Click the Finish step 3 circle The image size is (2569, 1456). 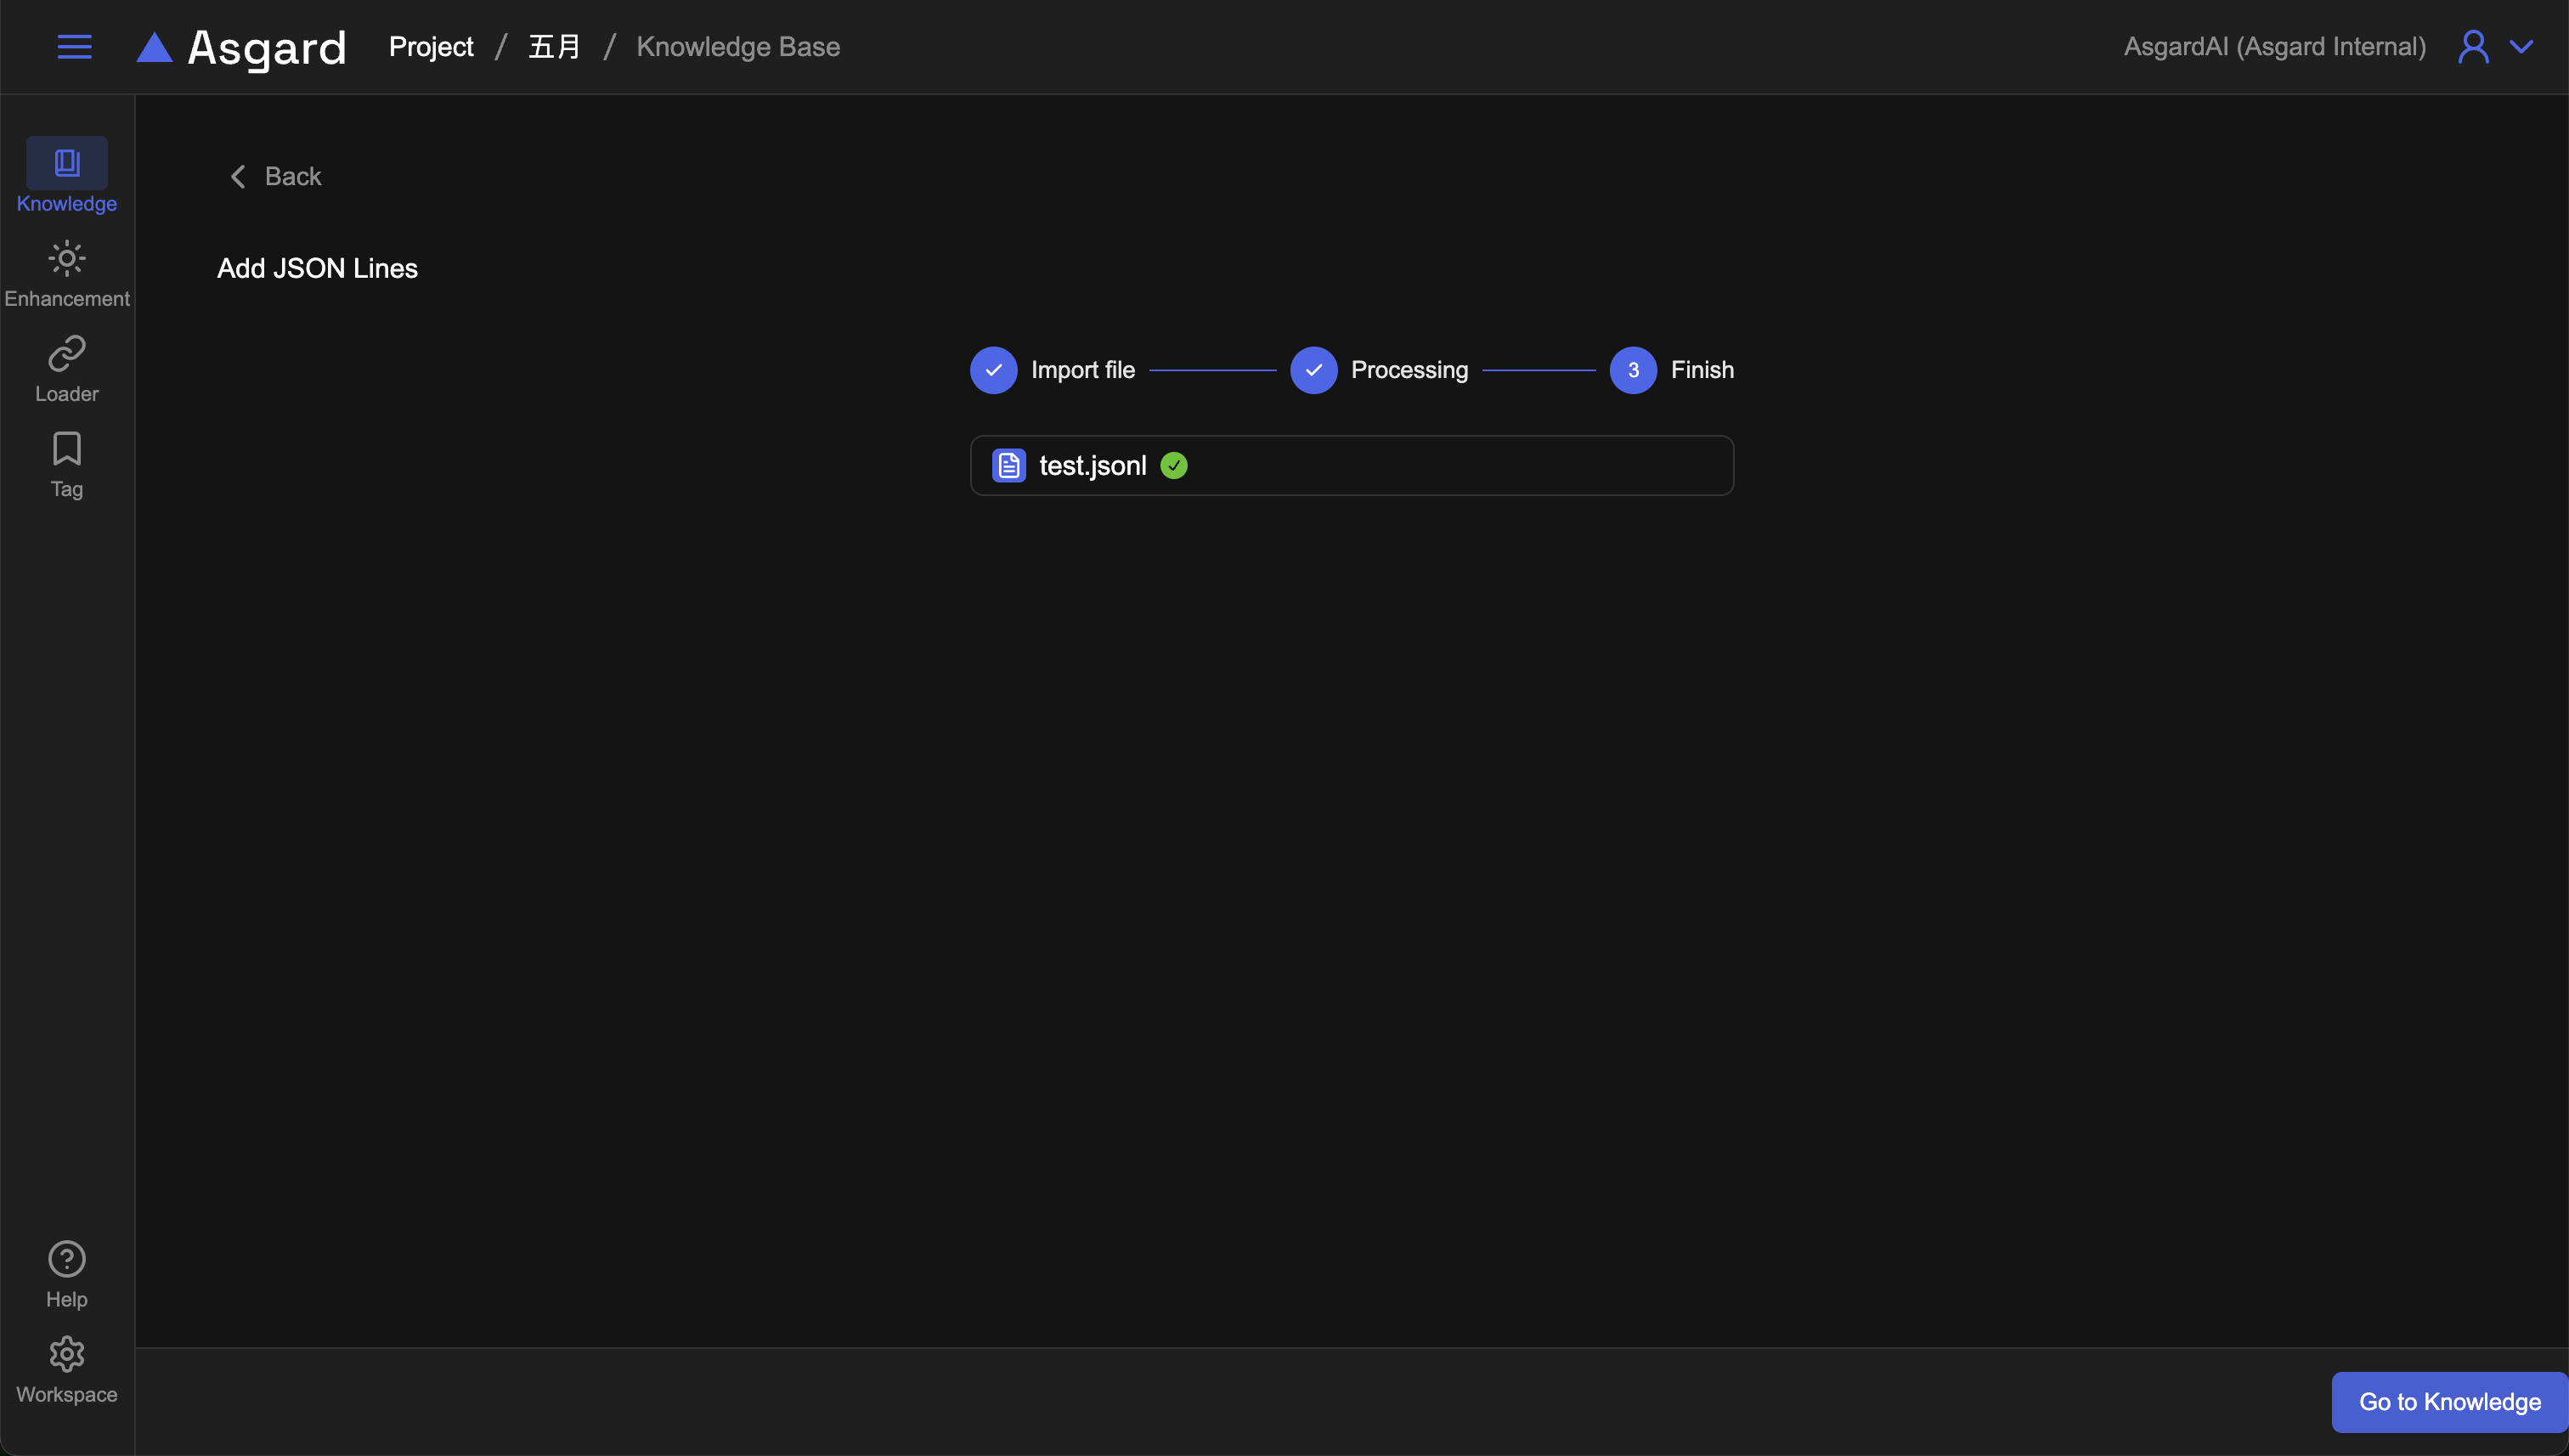[1632, 370]
